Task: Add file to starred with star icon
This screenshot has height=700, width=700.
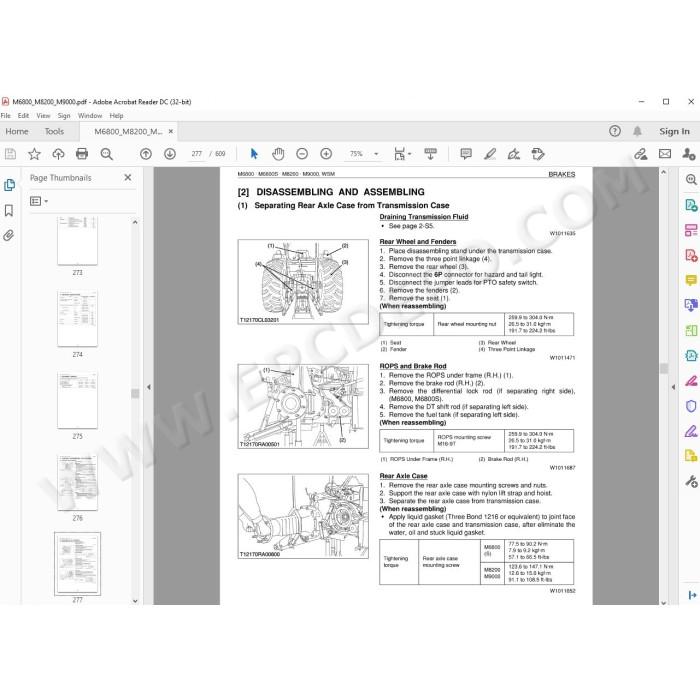Action: click(x=34, y=154)
